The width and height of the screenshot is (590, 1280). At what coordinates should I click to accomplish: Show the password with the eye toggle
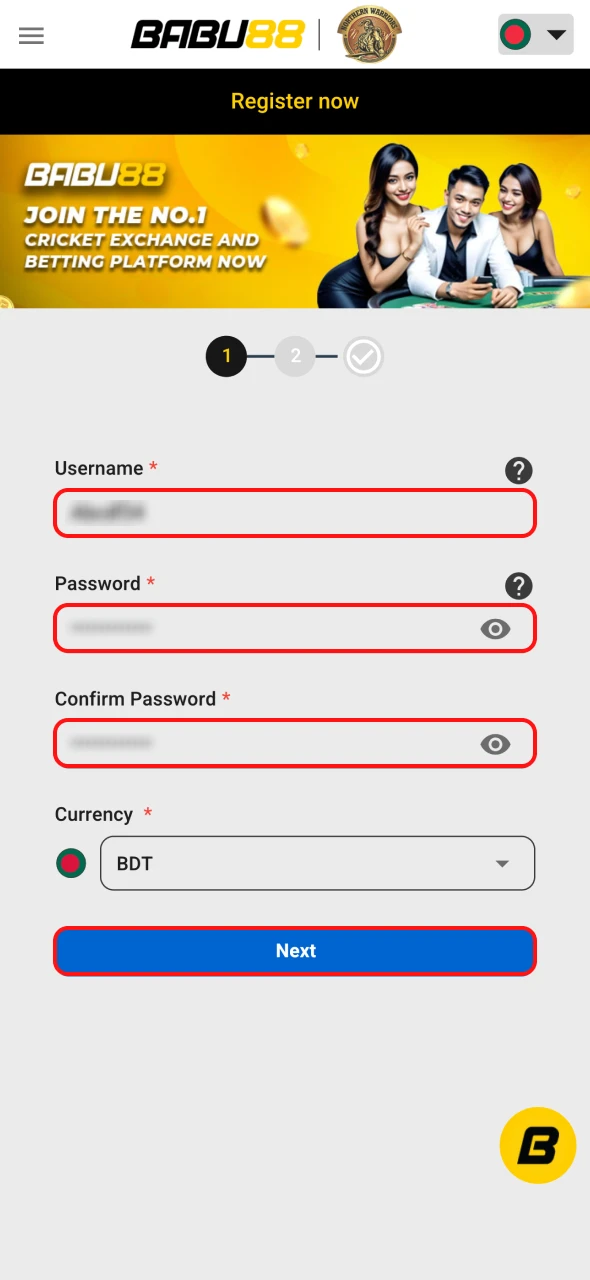coord(495,629)
